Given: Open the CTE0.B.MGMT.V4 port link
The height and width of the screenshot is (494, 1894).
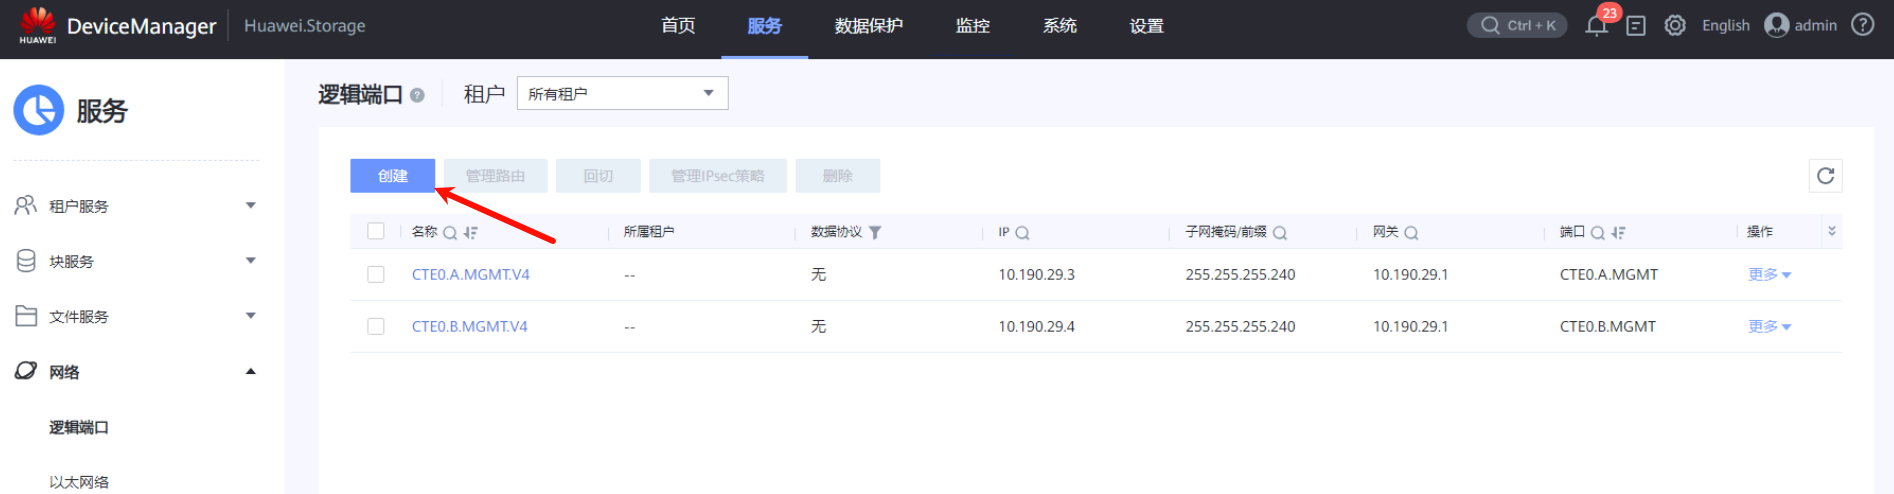Looking at the screenshot, I should tap(469, 327).
